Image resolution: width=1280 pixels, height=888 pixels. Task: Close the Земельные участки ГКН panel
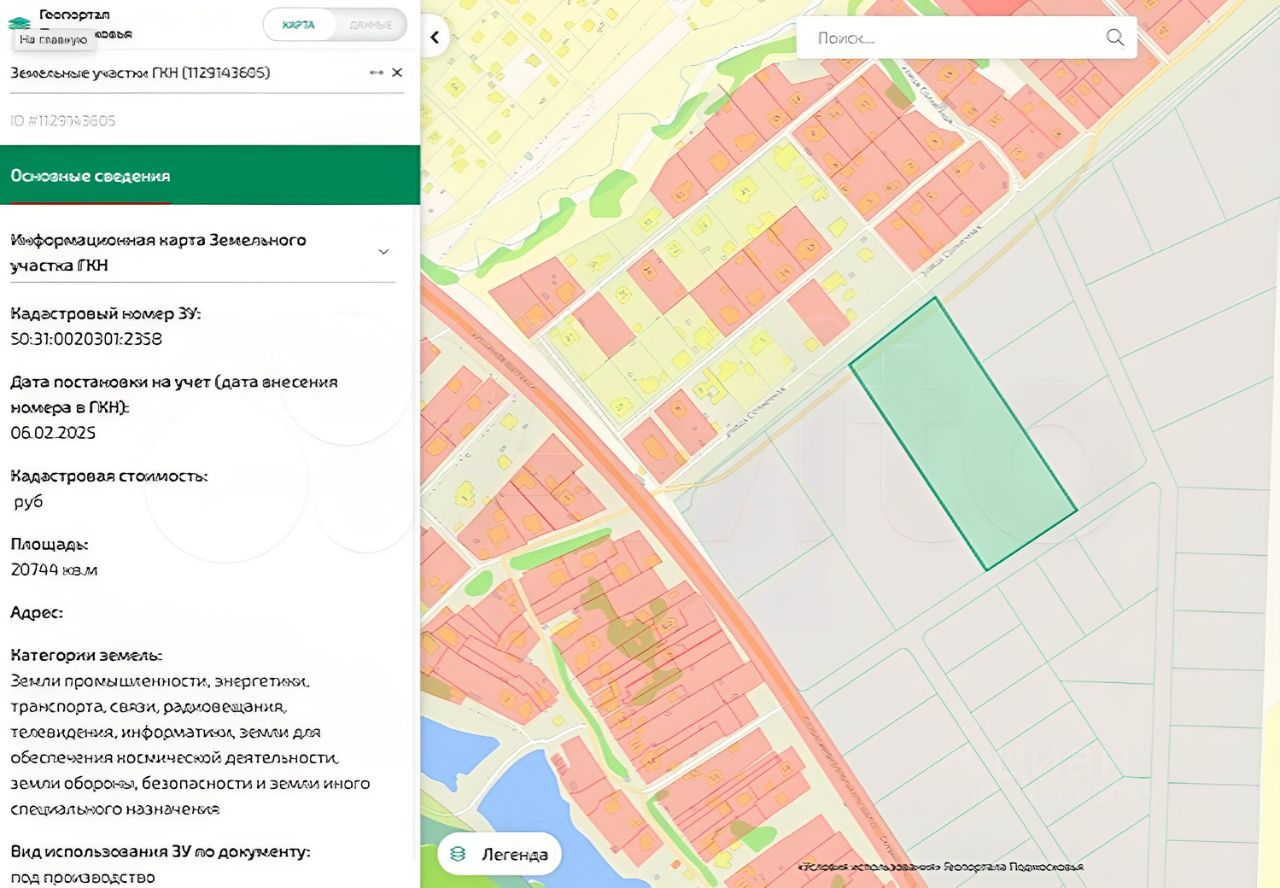(x=397, y=72)
